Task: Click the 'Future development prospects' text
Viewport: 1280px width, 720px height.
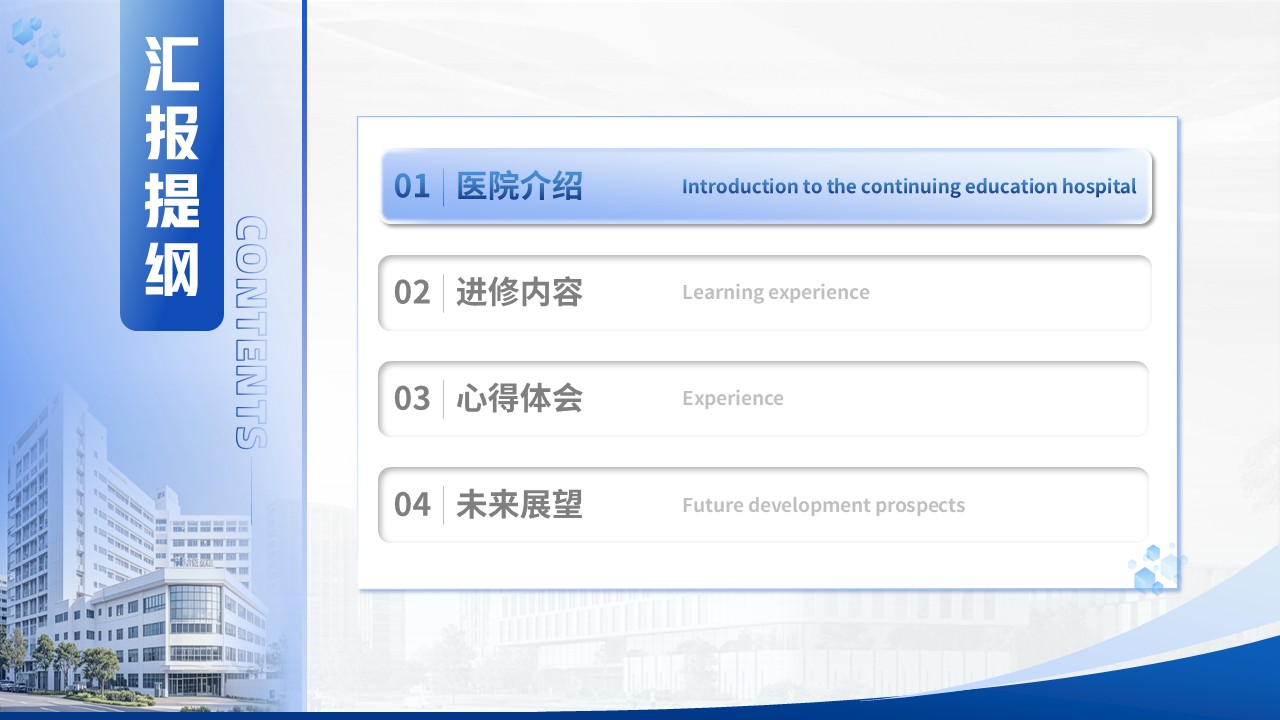Action: pos(824,505)
